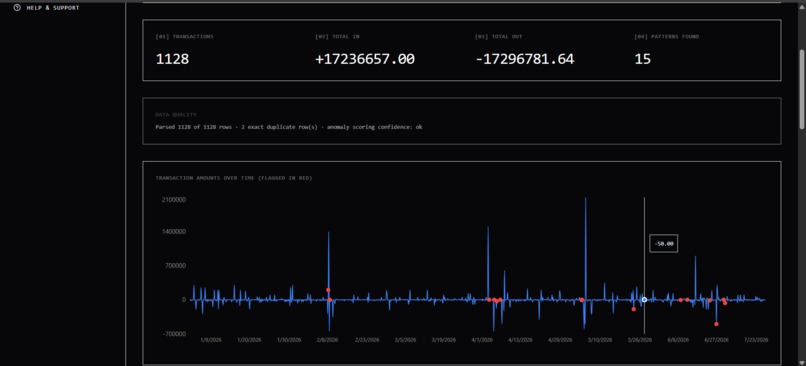Click the -50.00 chart tooltip
The width and height of the screenshot is (806, 366).
click(x=664, y=244)
